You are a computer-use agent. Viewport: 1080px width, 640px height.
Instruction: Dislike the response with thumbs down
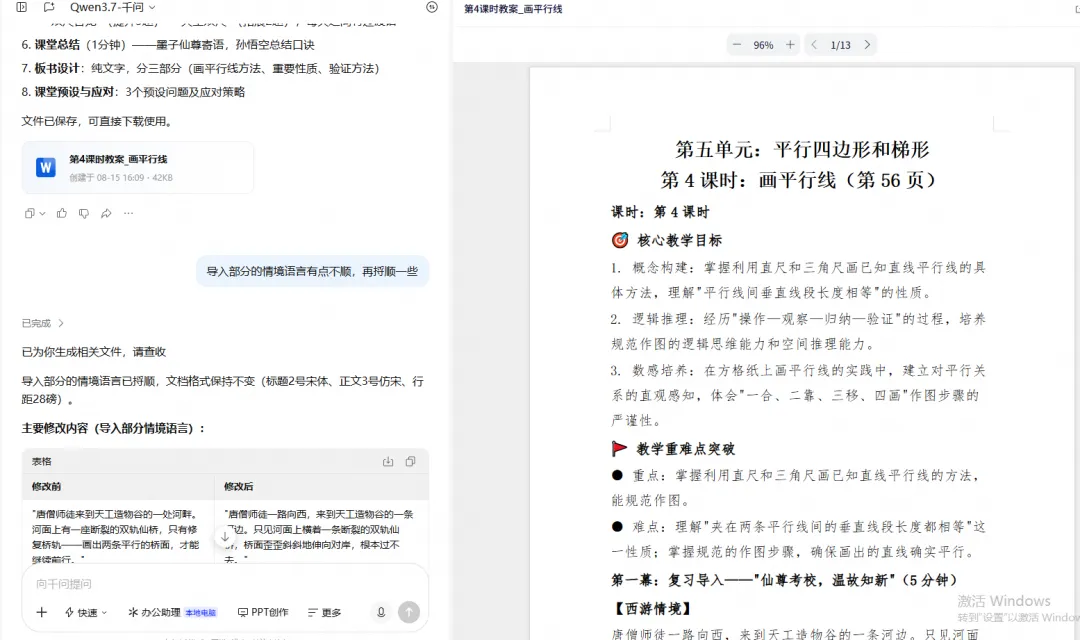(x=84, y=214)
